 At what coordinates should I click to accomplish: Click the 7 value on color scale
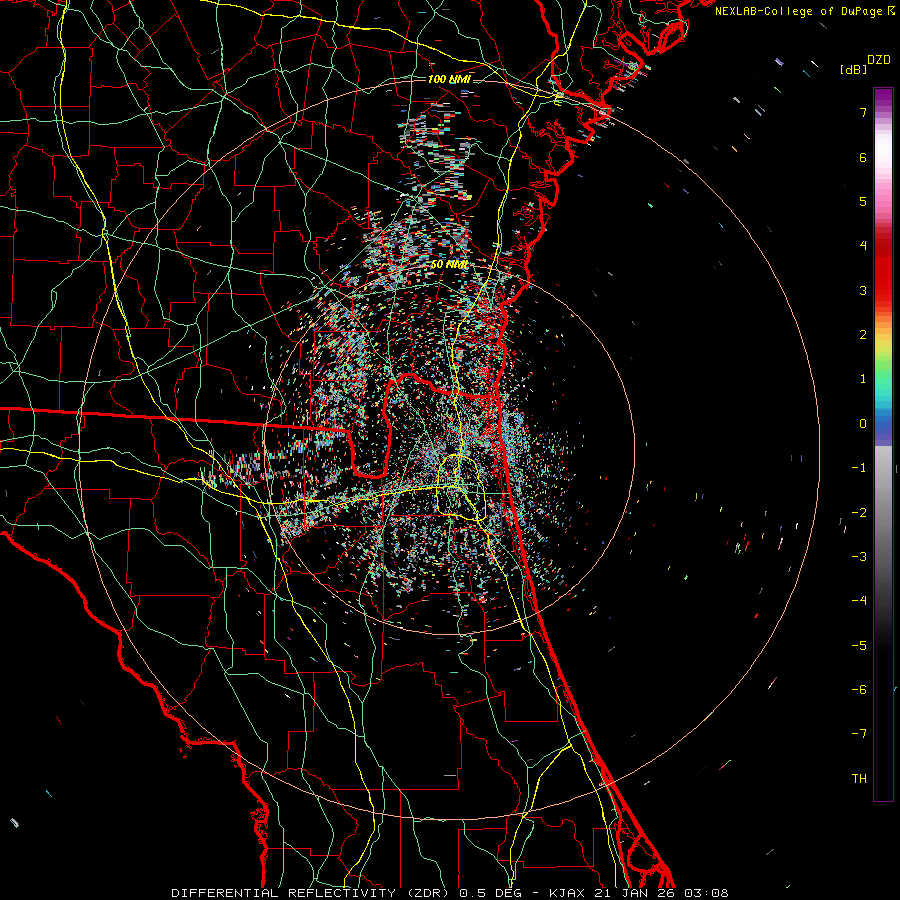[x=863, y=112]
